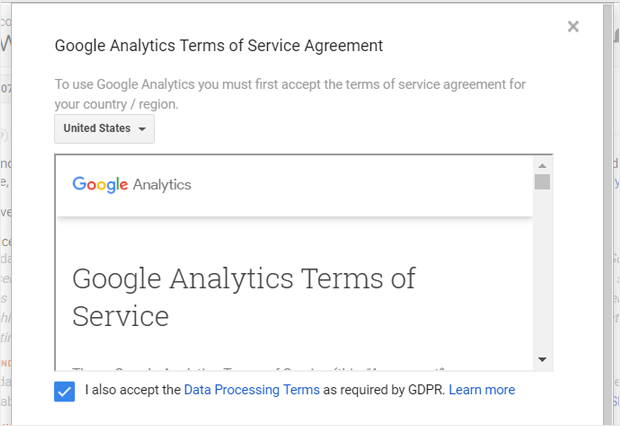The width and height of the screenshot is (620, 426).
Task: Click the Analytics wordmark beside Google logo
Action: pos(162,185)
